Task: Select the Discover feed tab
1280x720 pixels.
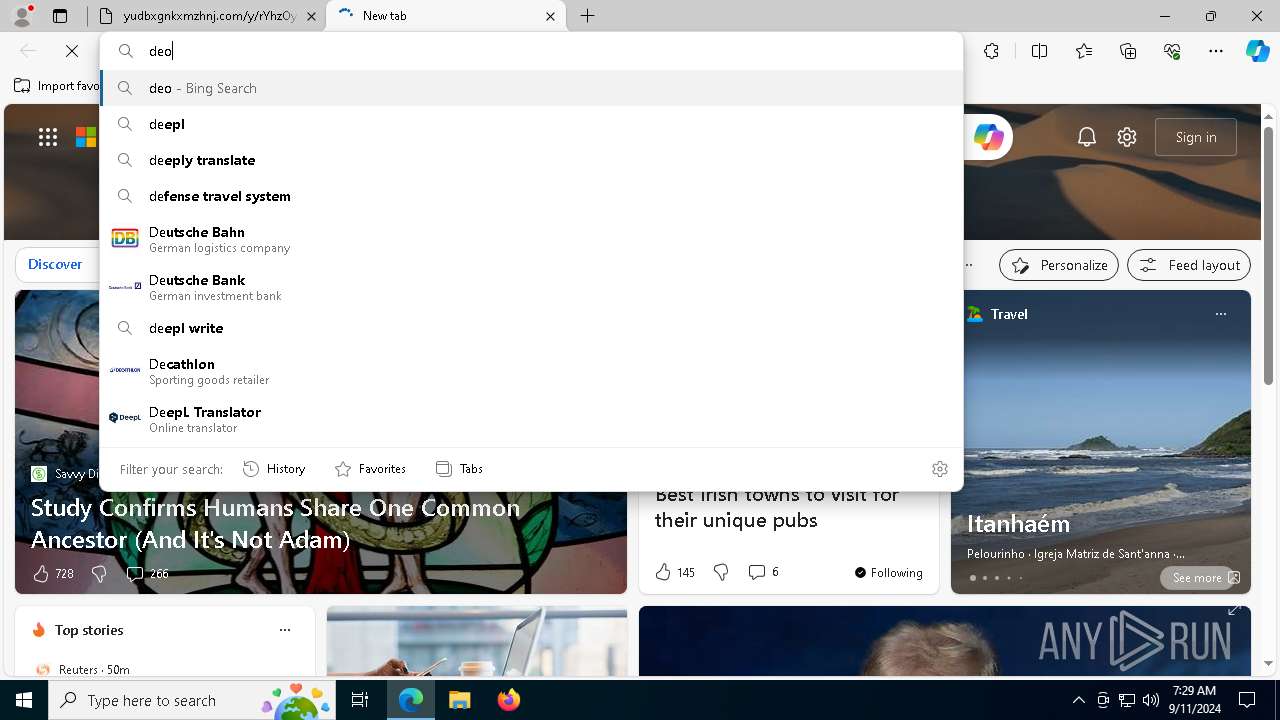Action: pos(55,265)
